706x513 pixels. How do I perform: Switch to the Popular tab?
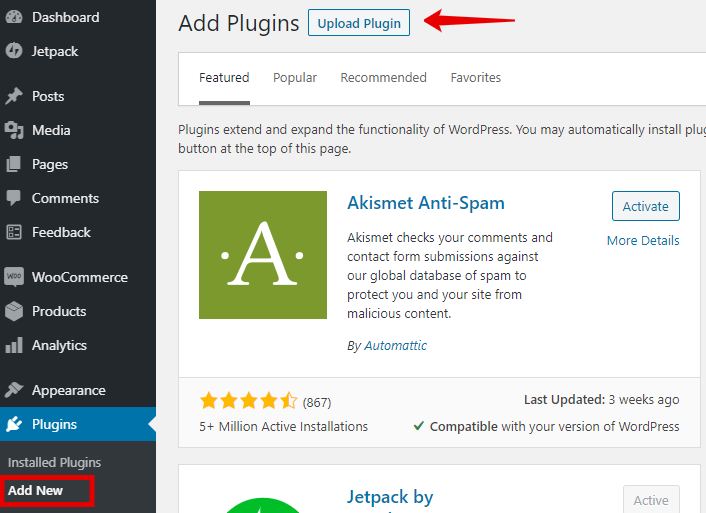295,78
